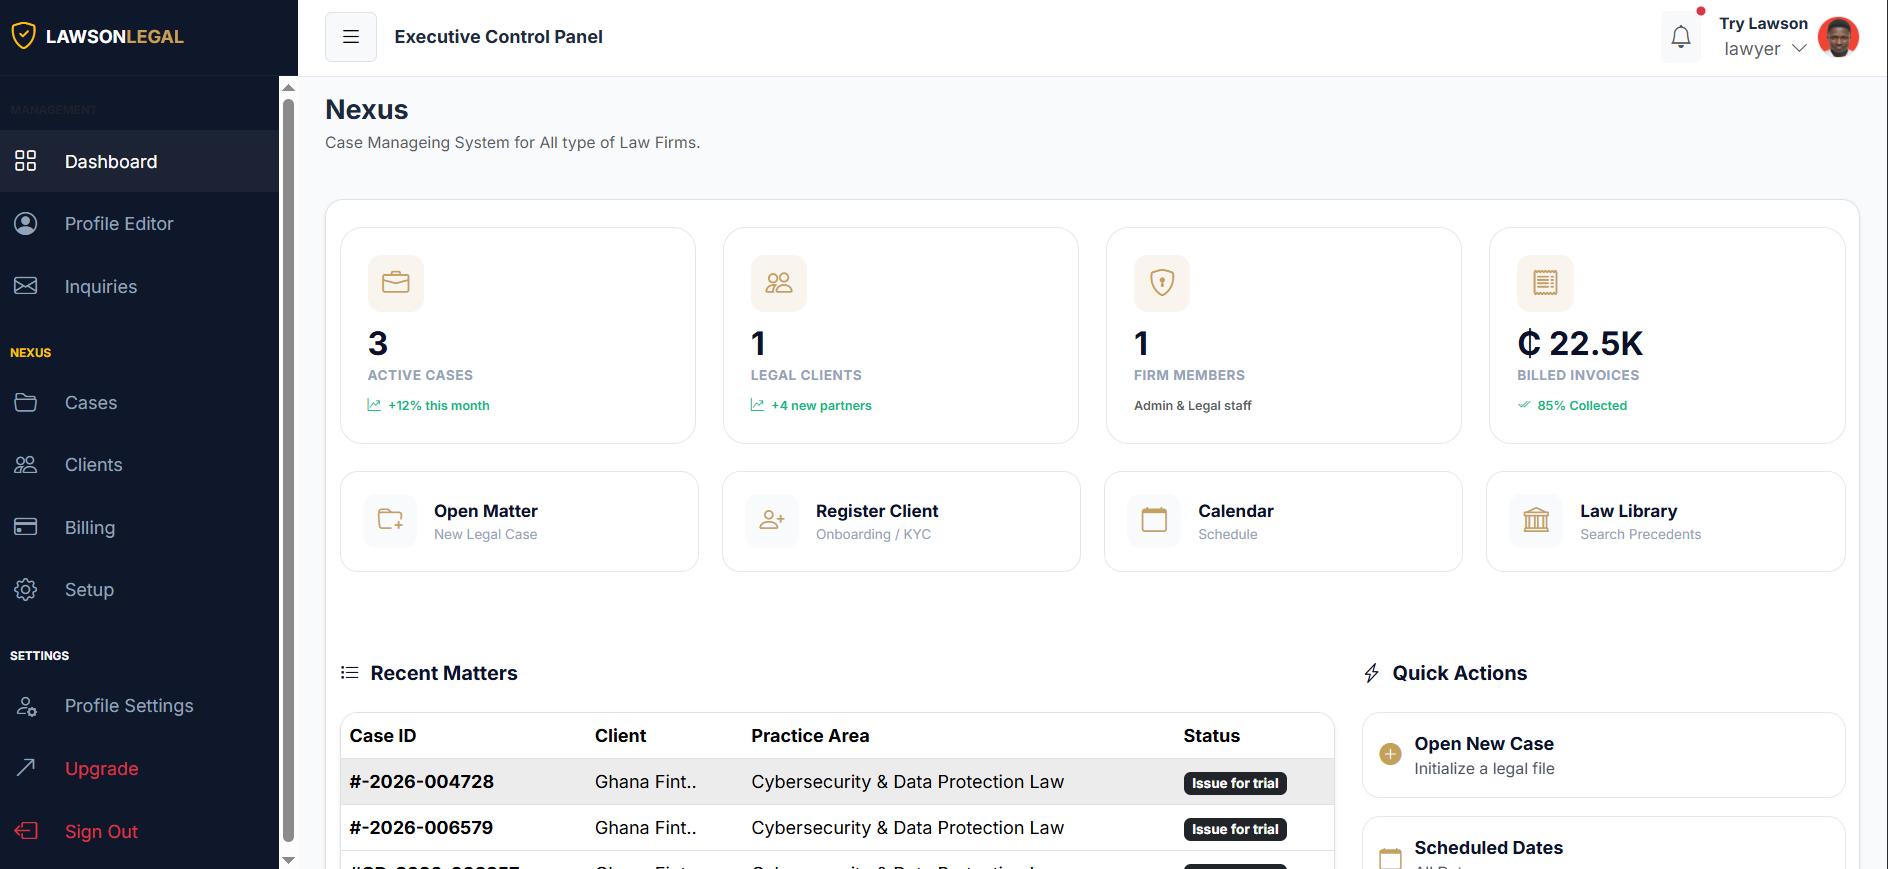Viewport: 1888px width, 869px height.
Task: Click the Clients people icon in sidebar
Action: click(x=26, y=465)
